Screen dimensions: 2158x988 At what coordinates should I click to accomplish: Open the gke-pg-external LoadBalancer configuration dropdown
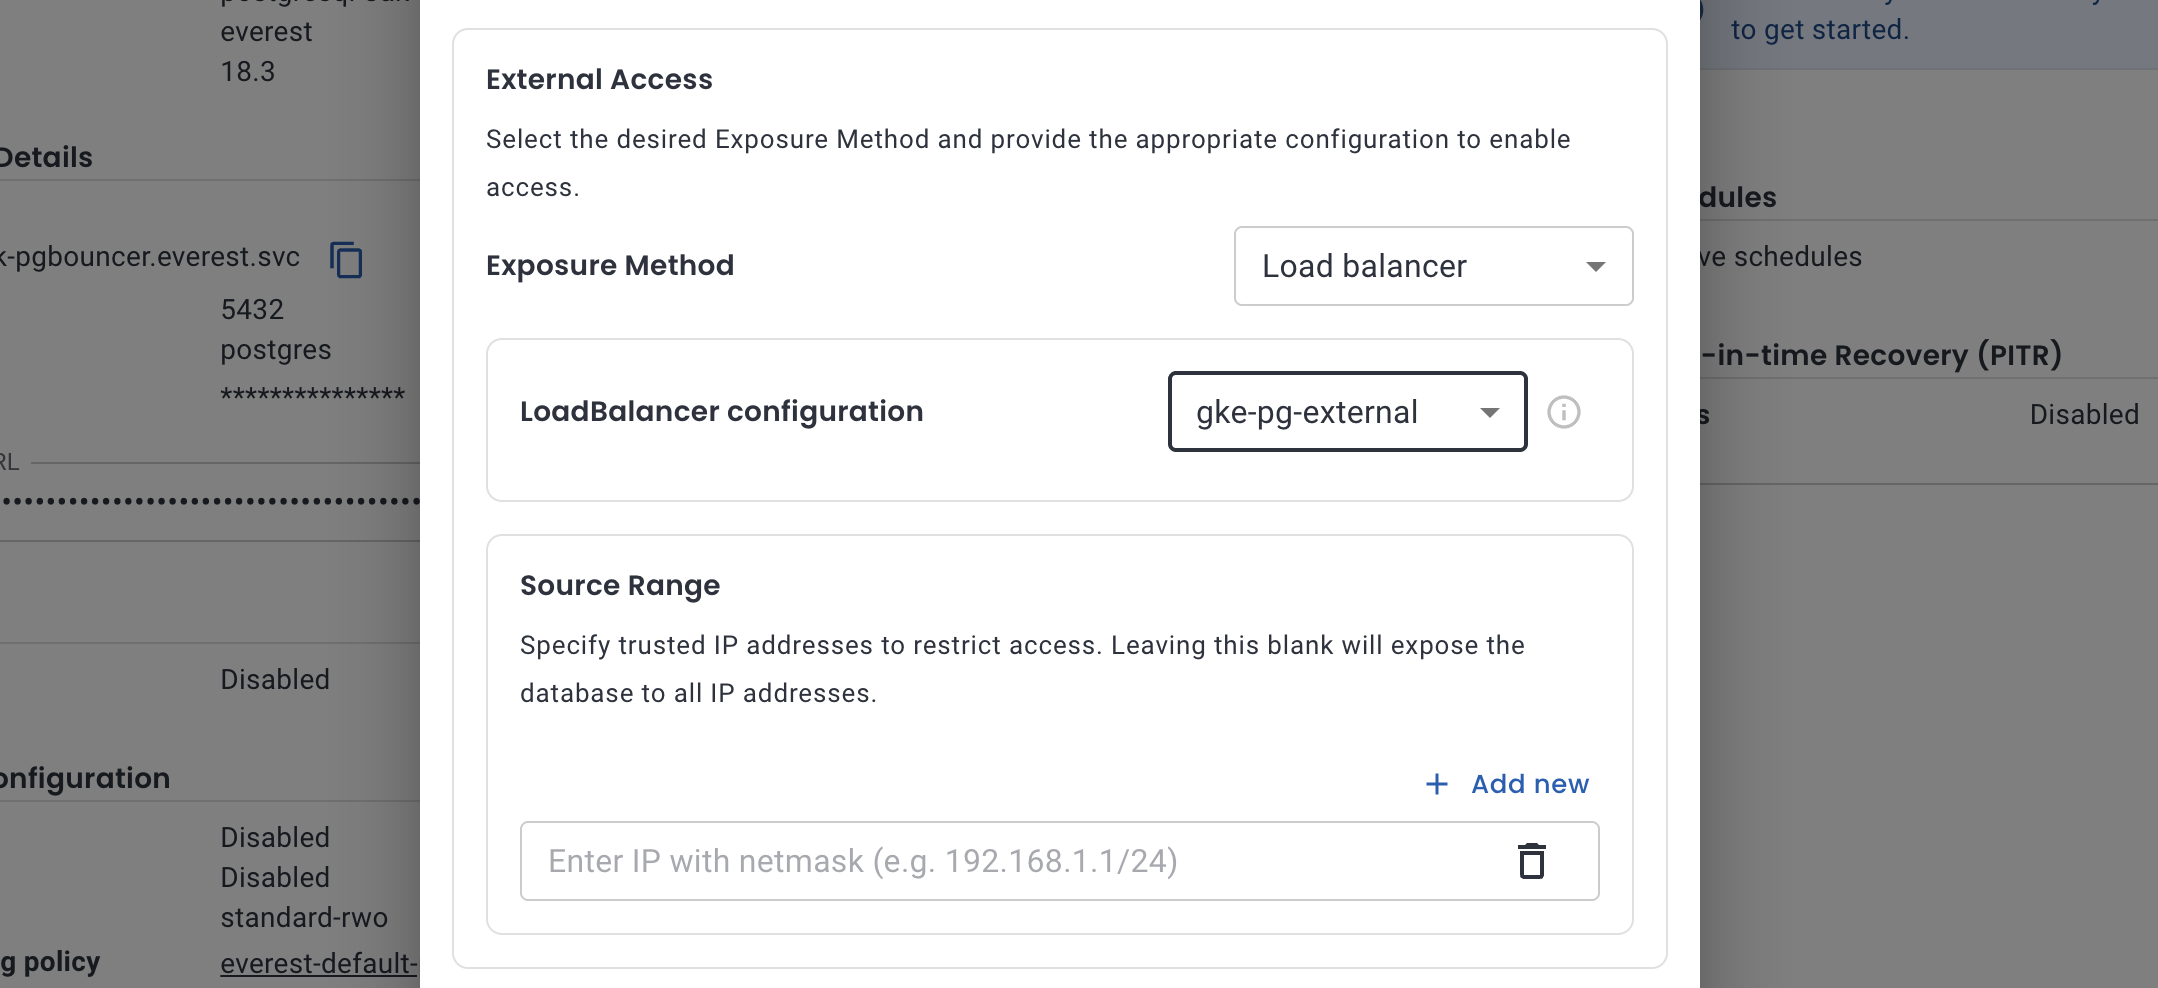click(x=1347, y=412)
